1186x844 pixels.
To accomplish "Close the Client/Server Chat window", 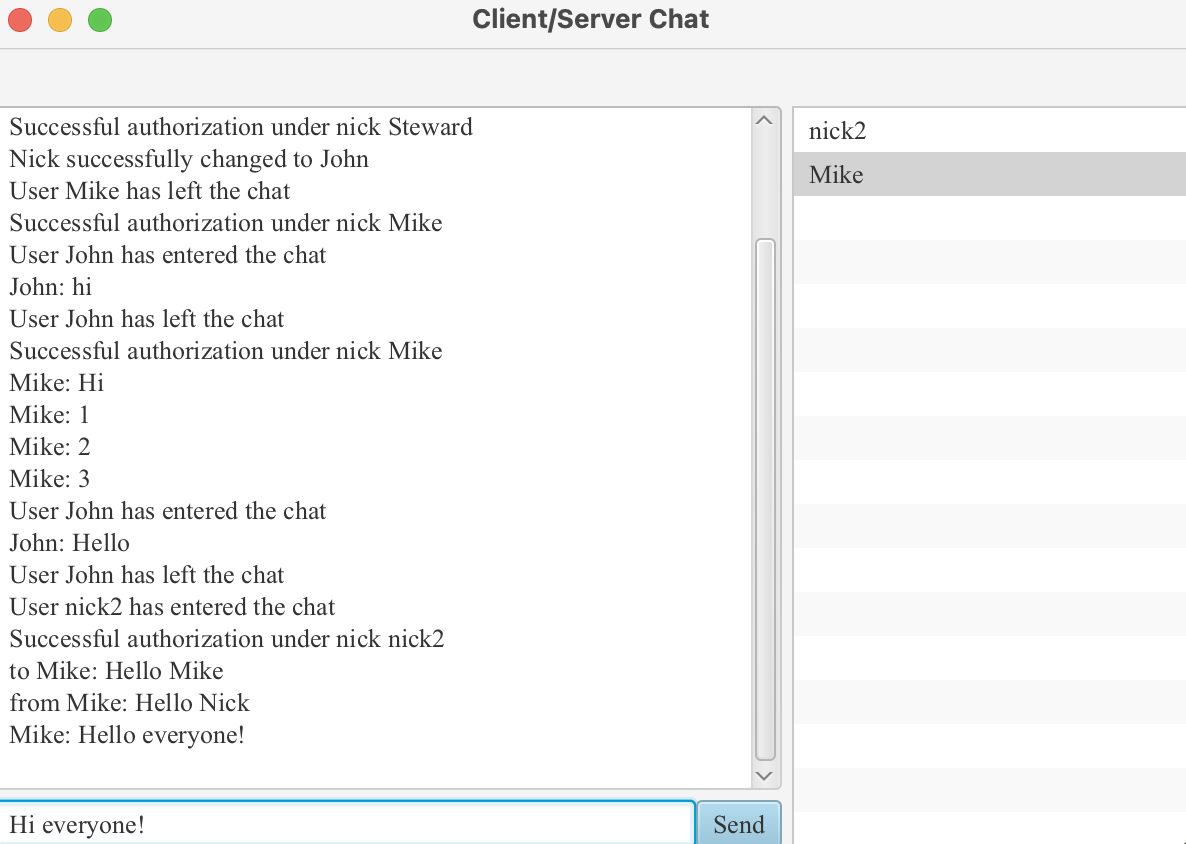I will click(20, 20).
